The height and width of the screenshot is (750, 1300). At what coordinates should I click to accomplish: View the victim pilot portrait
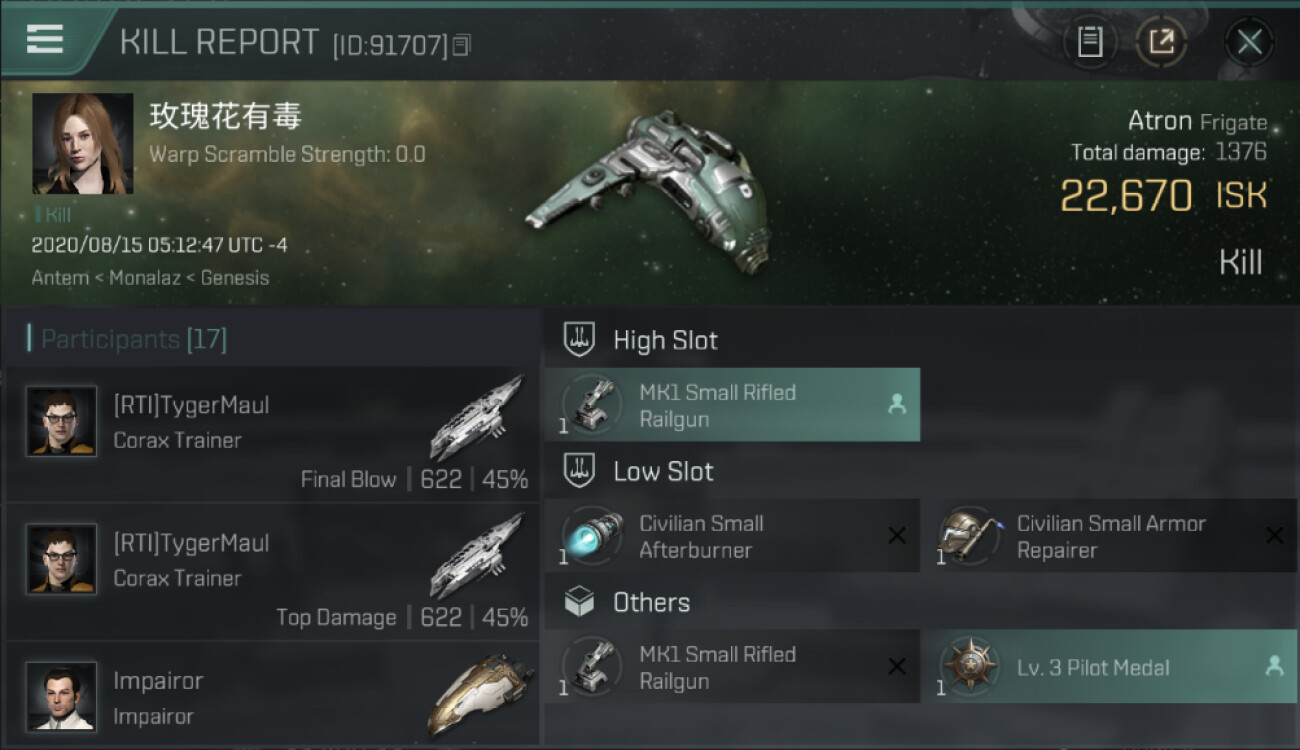point(82,144)
